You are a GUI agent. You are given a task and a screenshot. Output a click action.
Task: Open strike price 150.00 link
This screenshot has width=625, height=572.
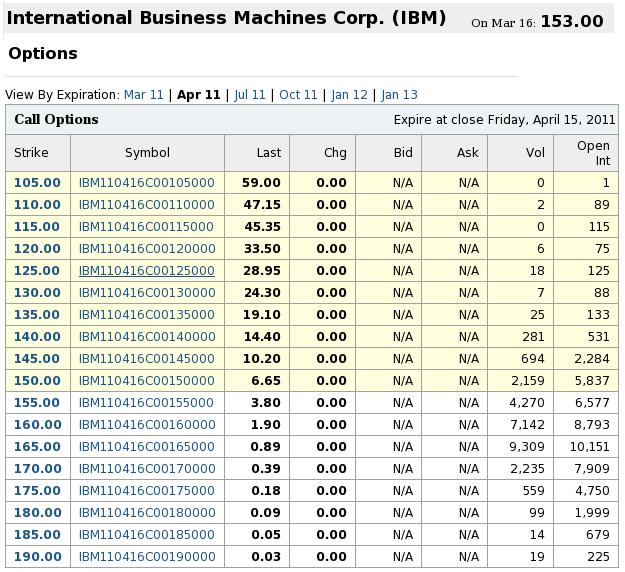[x=37, y=380]
